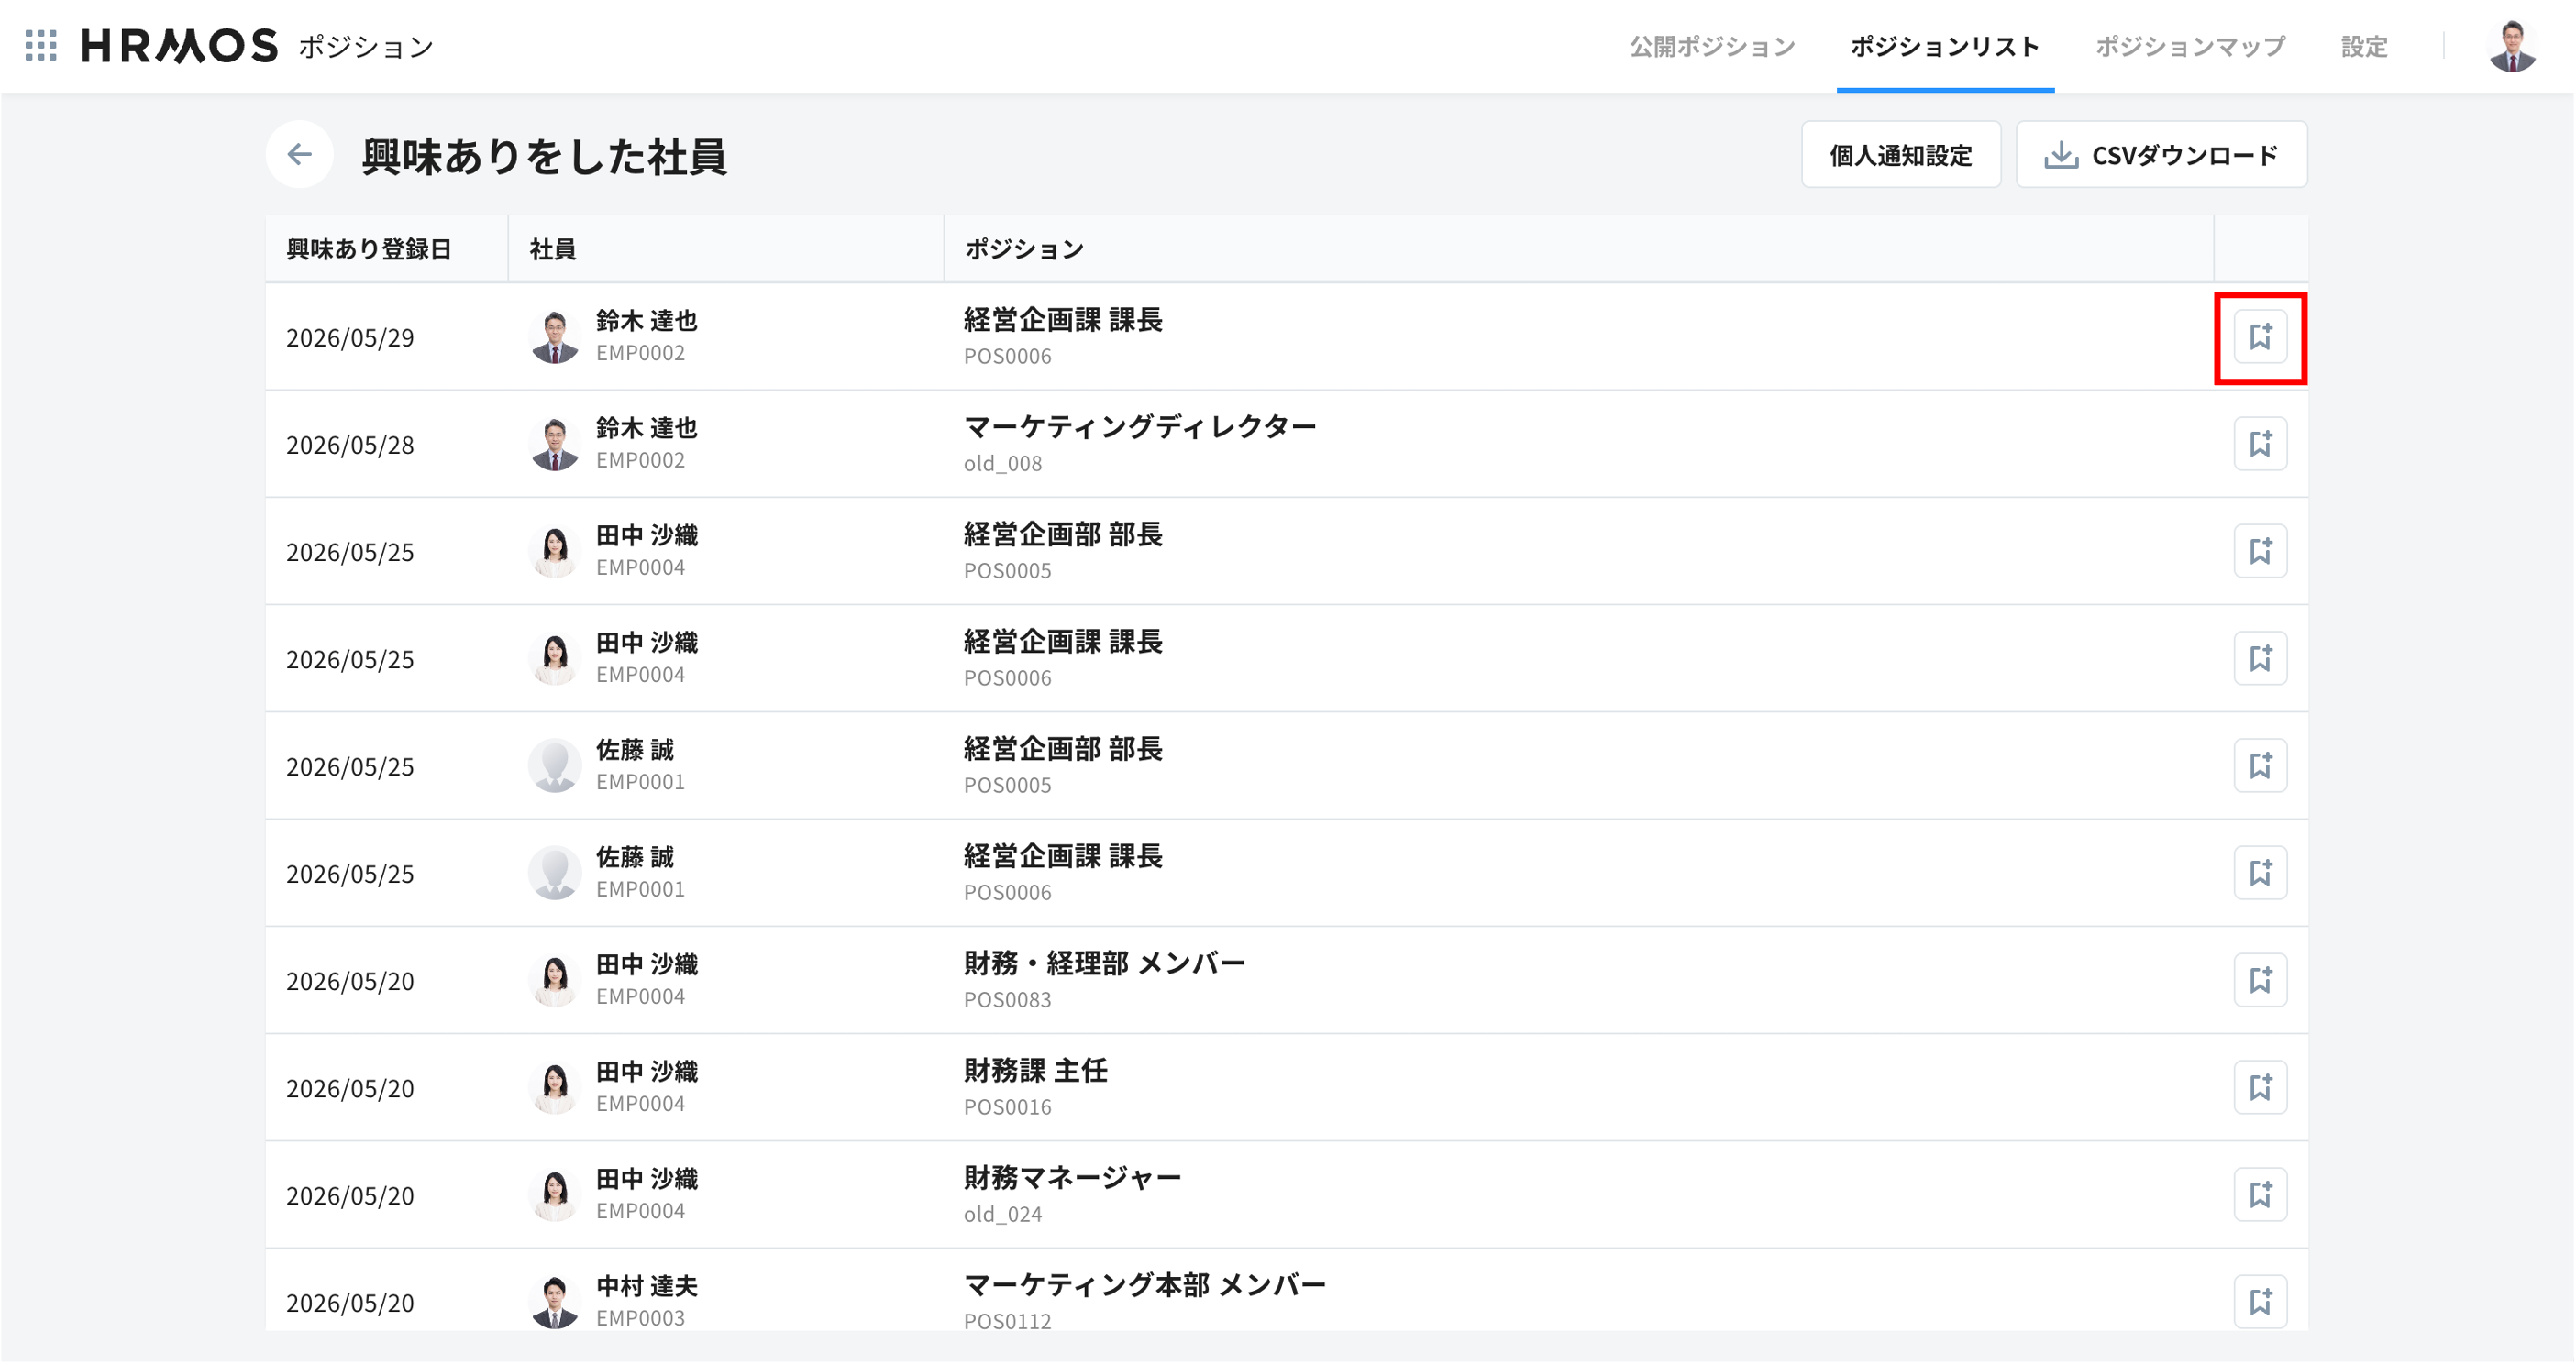Click bookmark icon for 財務課 主任 row
The width and height of the screenshot is (2576, 1365).
tap(2260, 1088)
